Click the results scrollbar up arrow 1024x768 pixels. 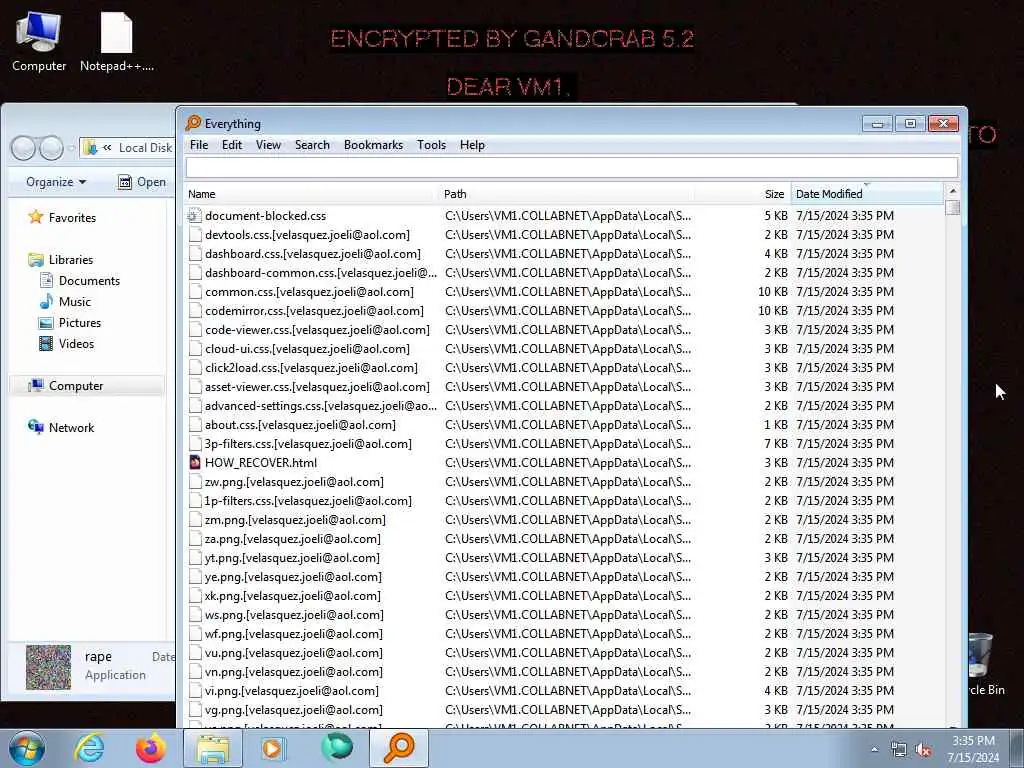pos(953,191)
